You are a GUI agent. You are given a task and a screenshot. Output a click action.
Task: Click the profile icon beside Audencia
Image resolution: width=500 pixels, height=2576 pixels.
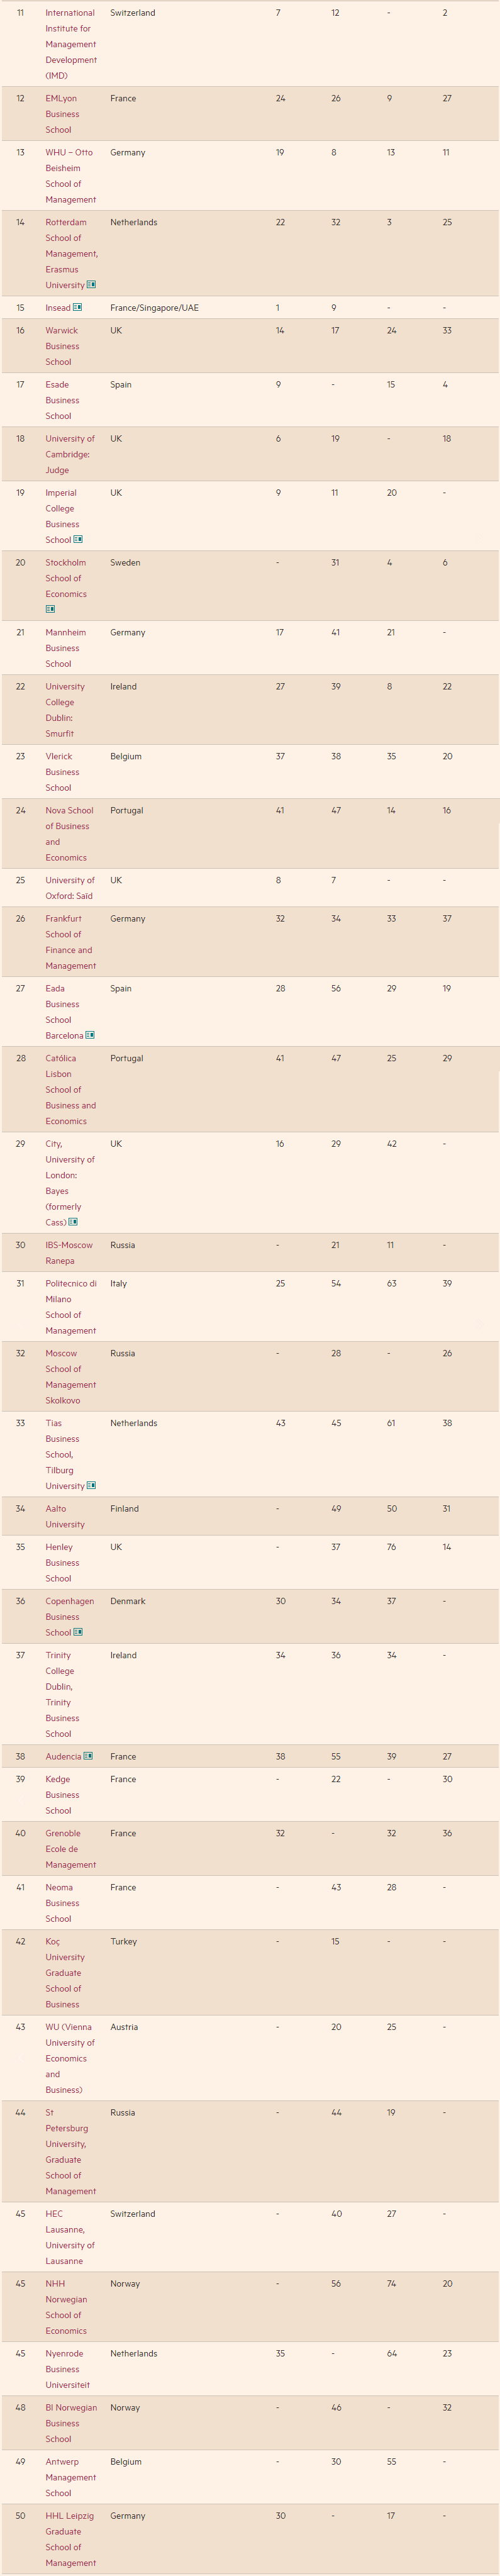pos(88,1756)
